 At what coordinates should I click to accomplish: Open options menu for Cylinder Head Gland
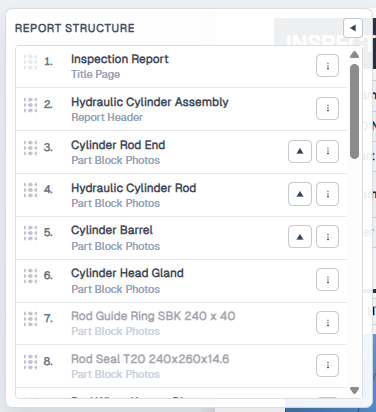(327, 280)
